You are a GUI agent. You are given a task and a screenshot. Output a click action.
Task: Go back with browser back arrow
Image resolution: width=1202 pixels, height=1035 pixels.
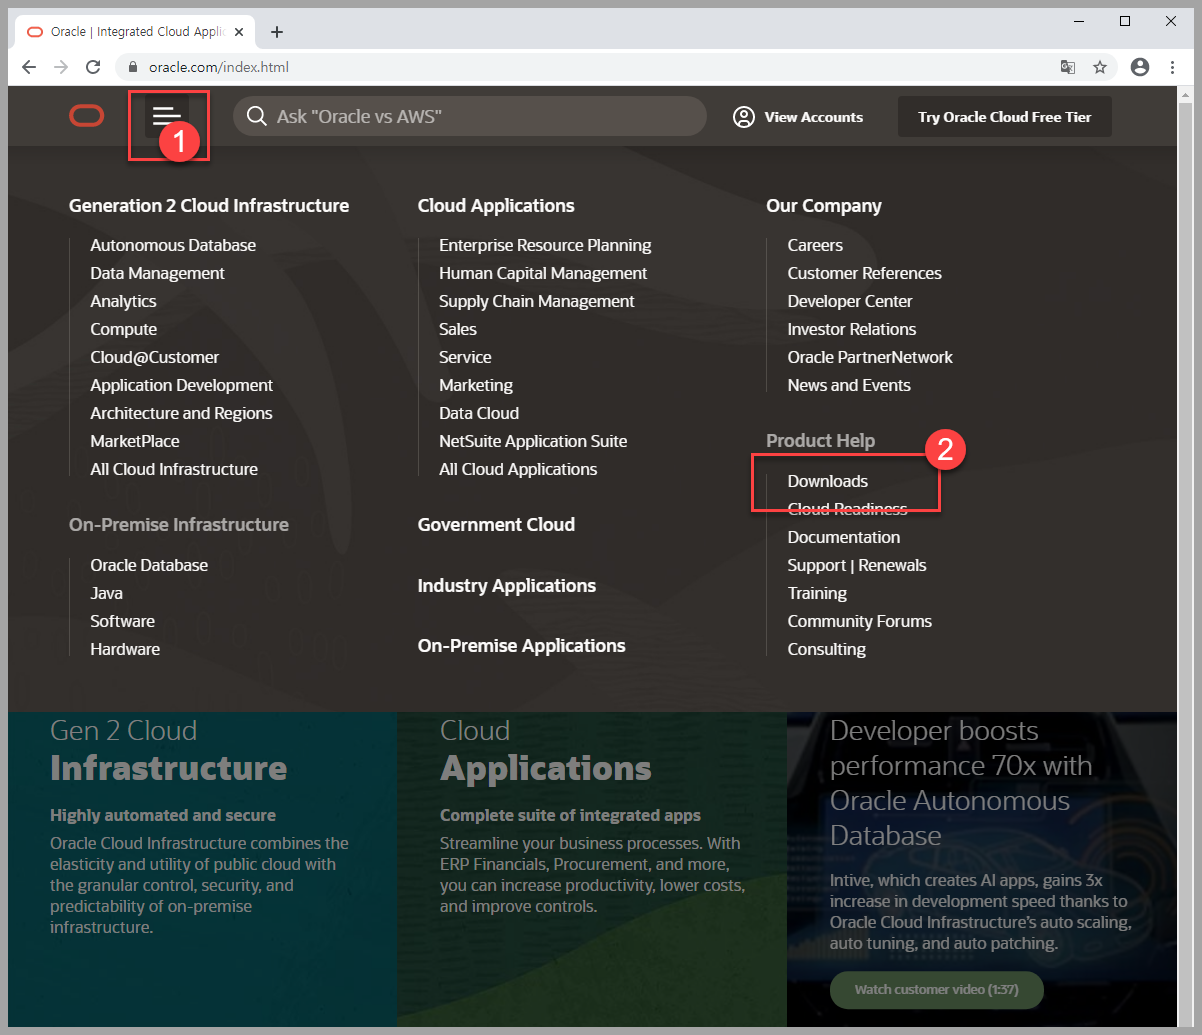click(x=29, y=67)
